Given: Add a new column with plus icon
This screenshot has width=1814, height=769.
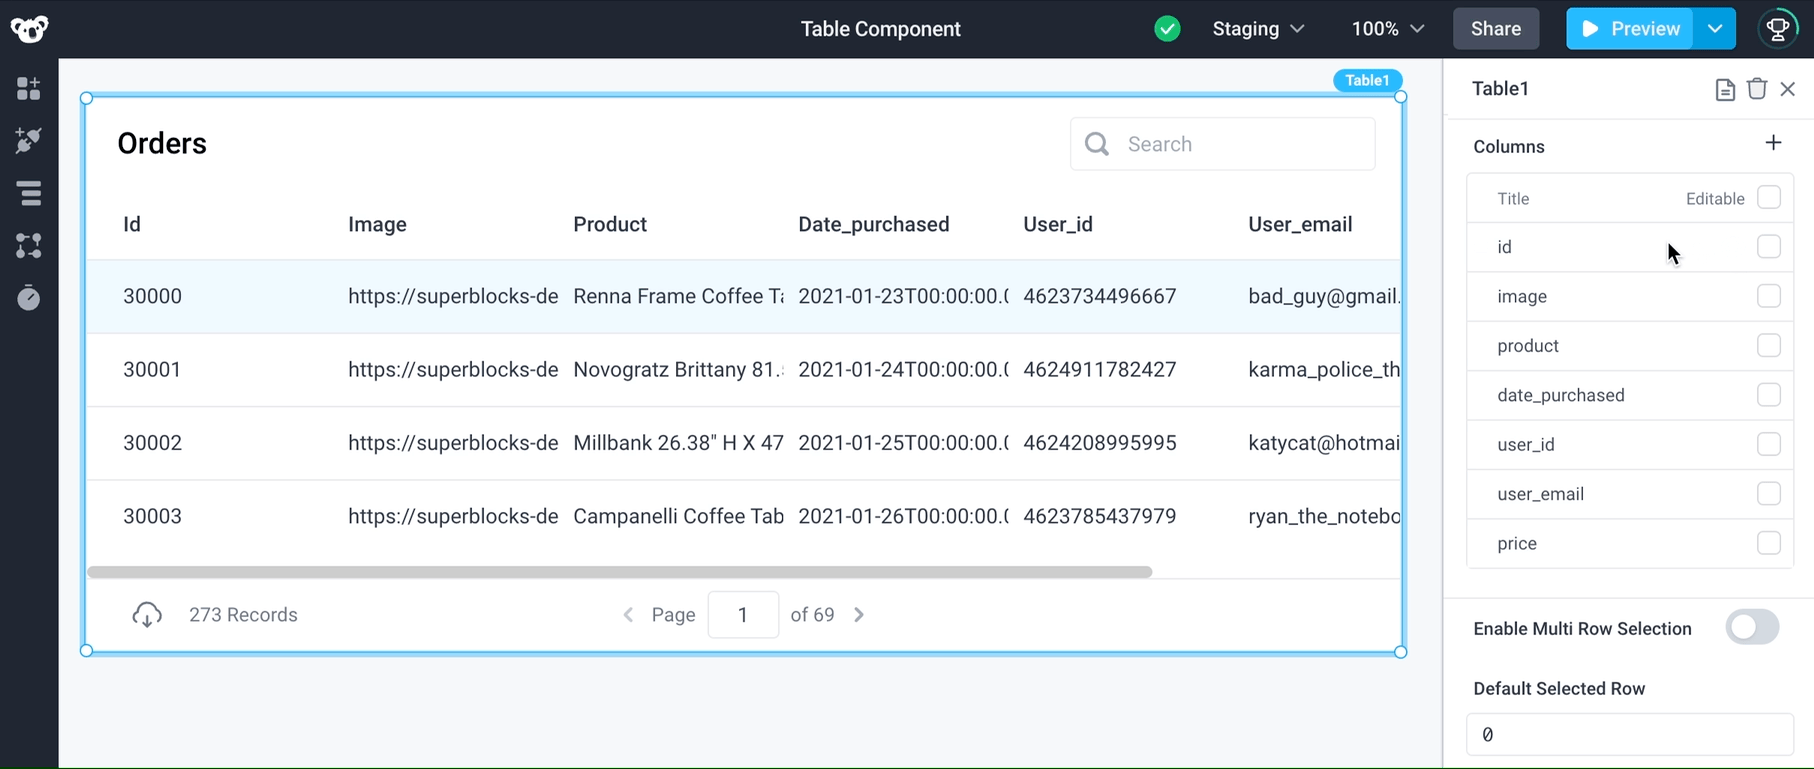Looking at the screenshot, I should (1773, 144).
